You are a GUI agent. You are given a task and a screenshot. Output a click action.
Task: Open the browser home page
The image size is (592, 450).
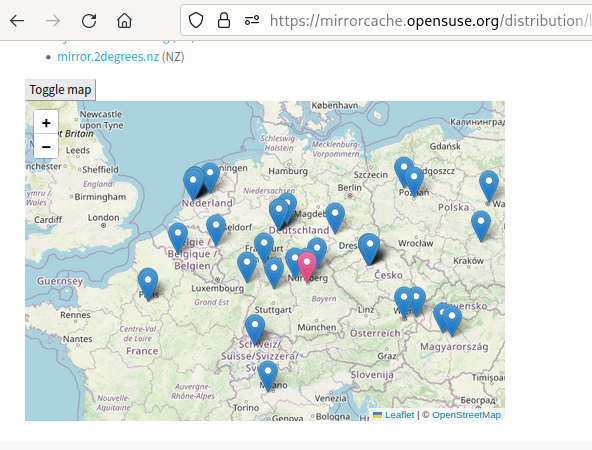tap(124, 20)
